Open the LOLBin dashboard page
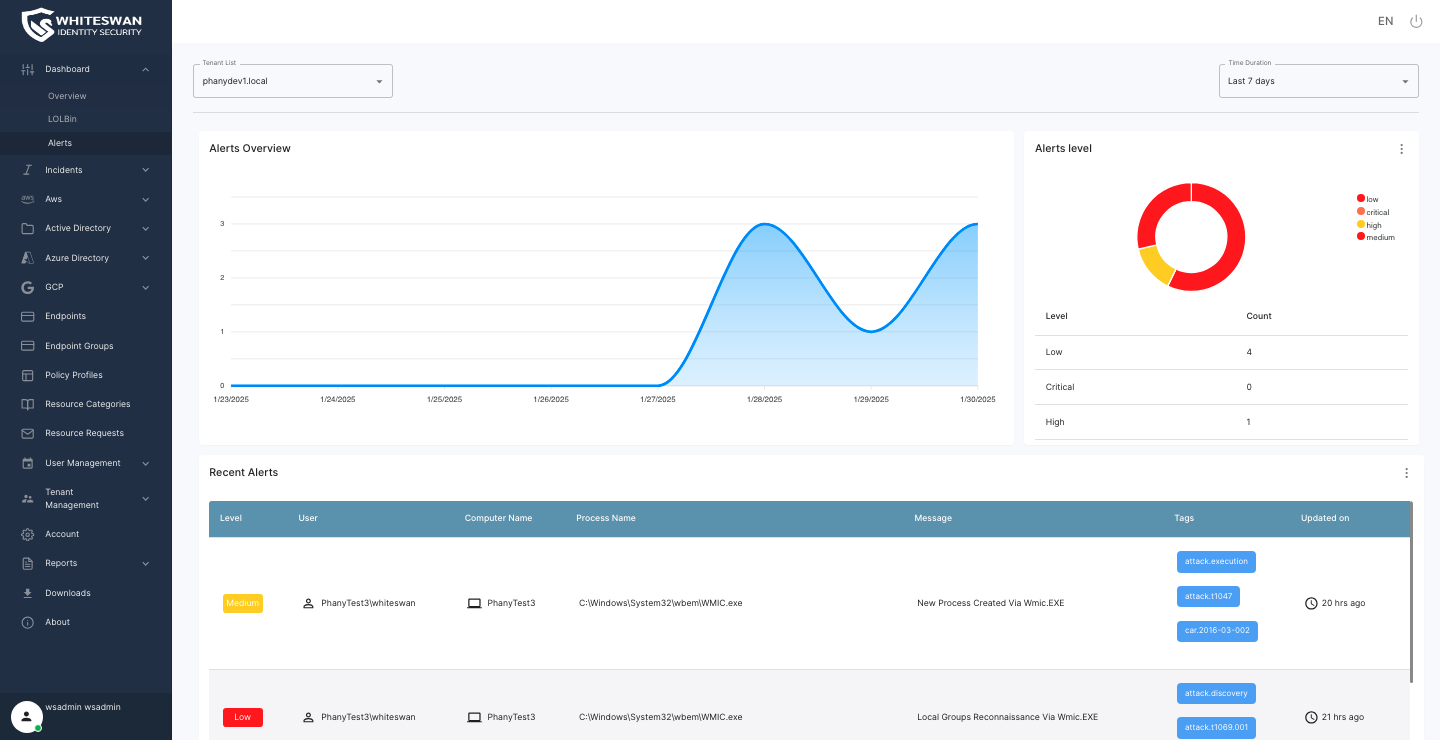This screenshot has height=740, width=1440. point(62,119)
